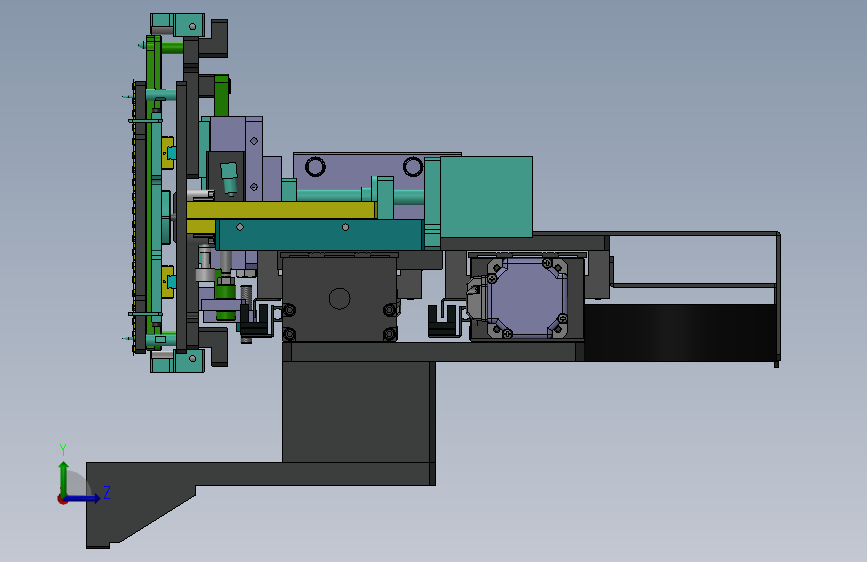This screenshot has height=562, width=867.
Task: Select the long yellow bar in assembly
Action: point(281,210)
